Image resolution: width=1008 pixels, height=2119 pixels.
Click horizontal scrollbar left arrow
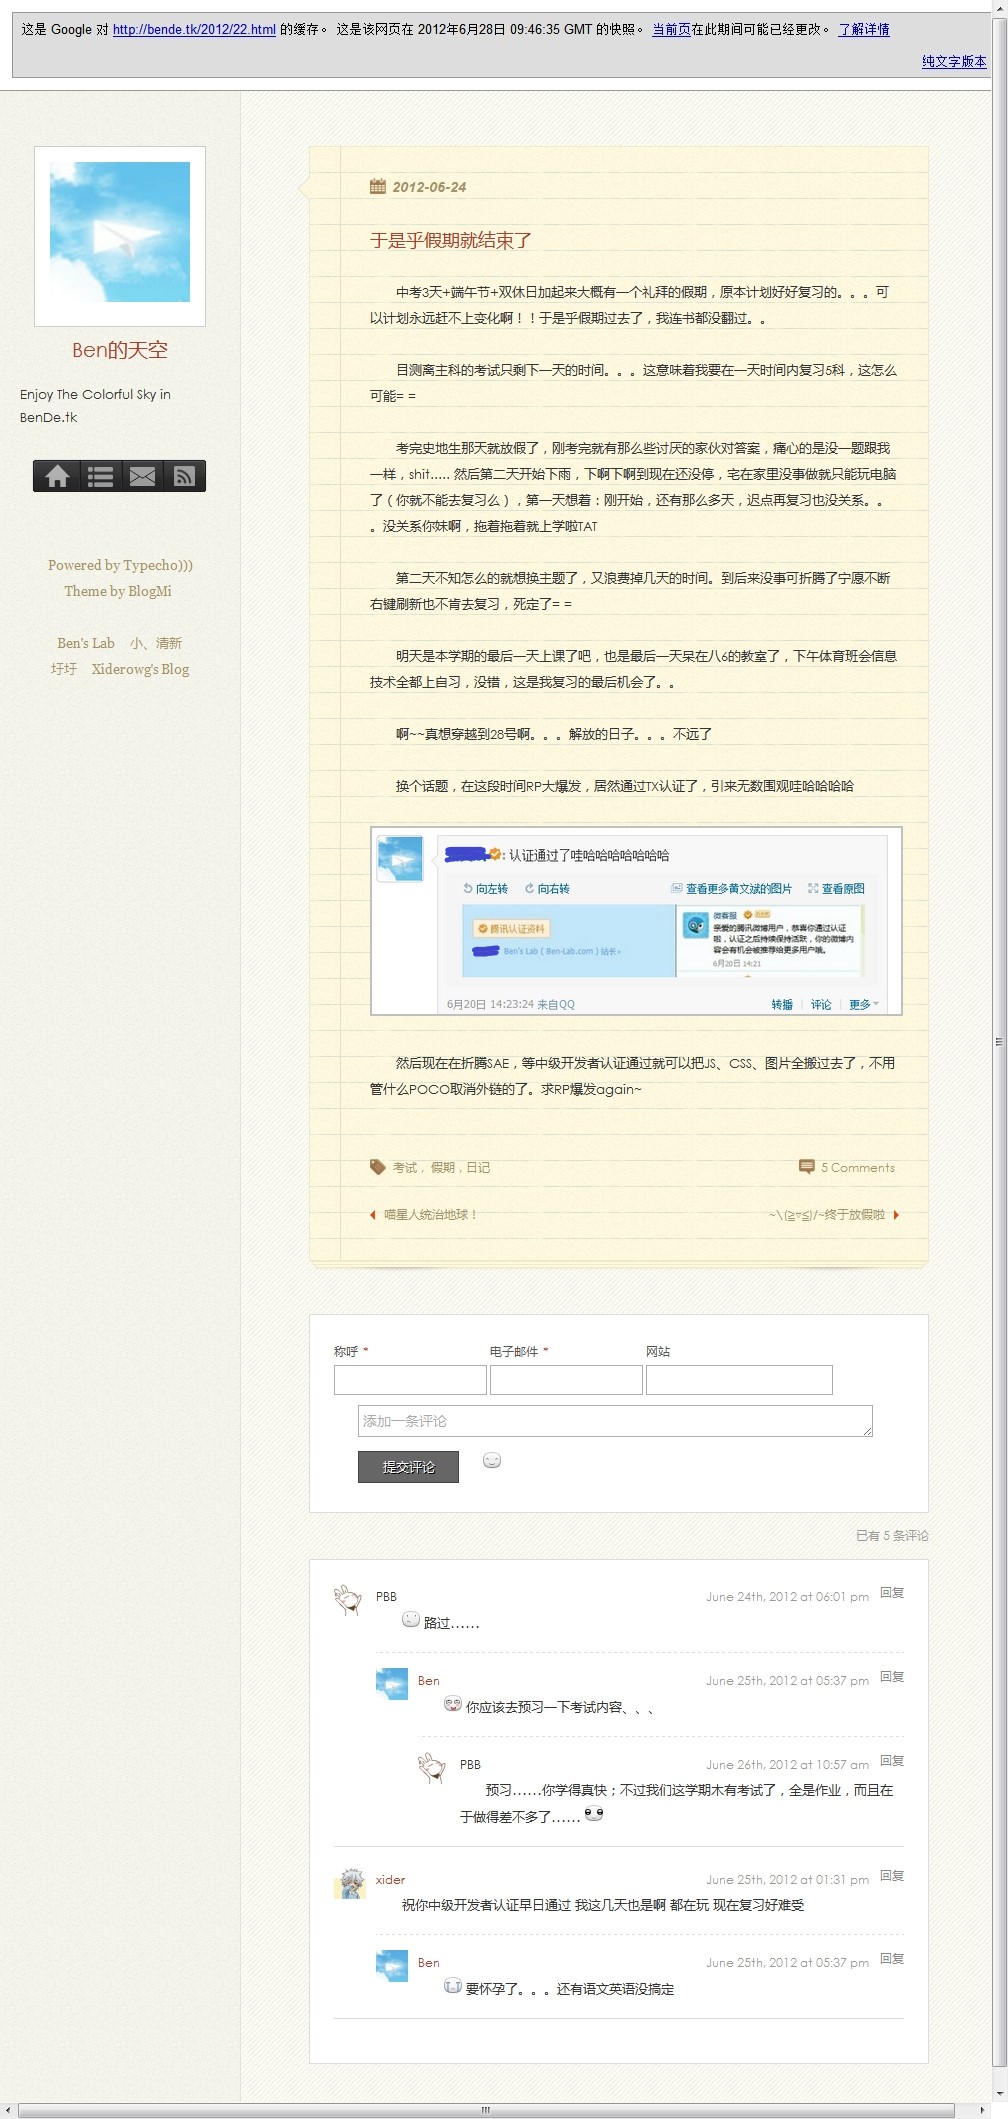point(8,2111)
